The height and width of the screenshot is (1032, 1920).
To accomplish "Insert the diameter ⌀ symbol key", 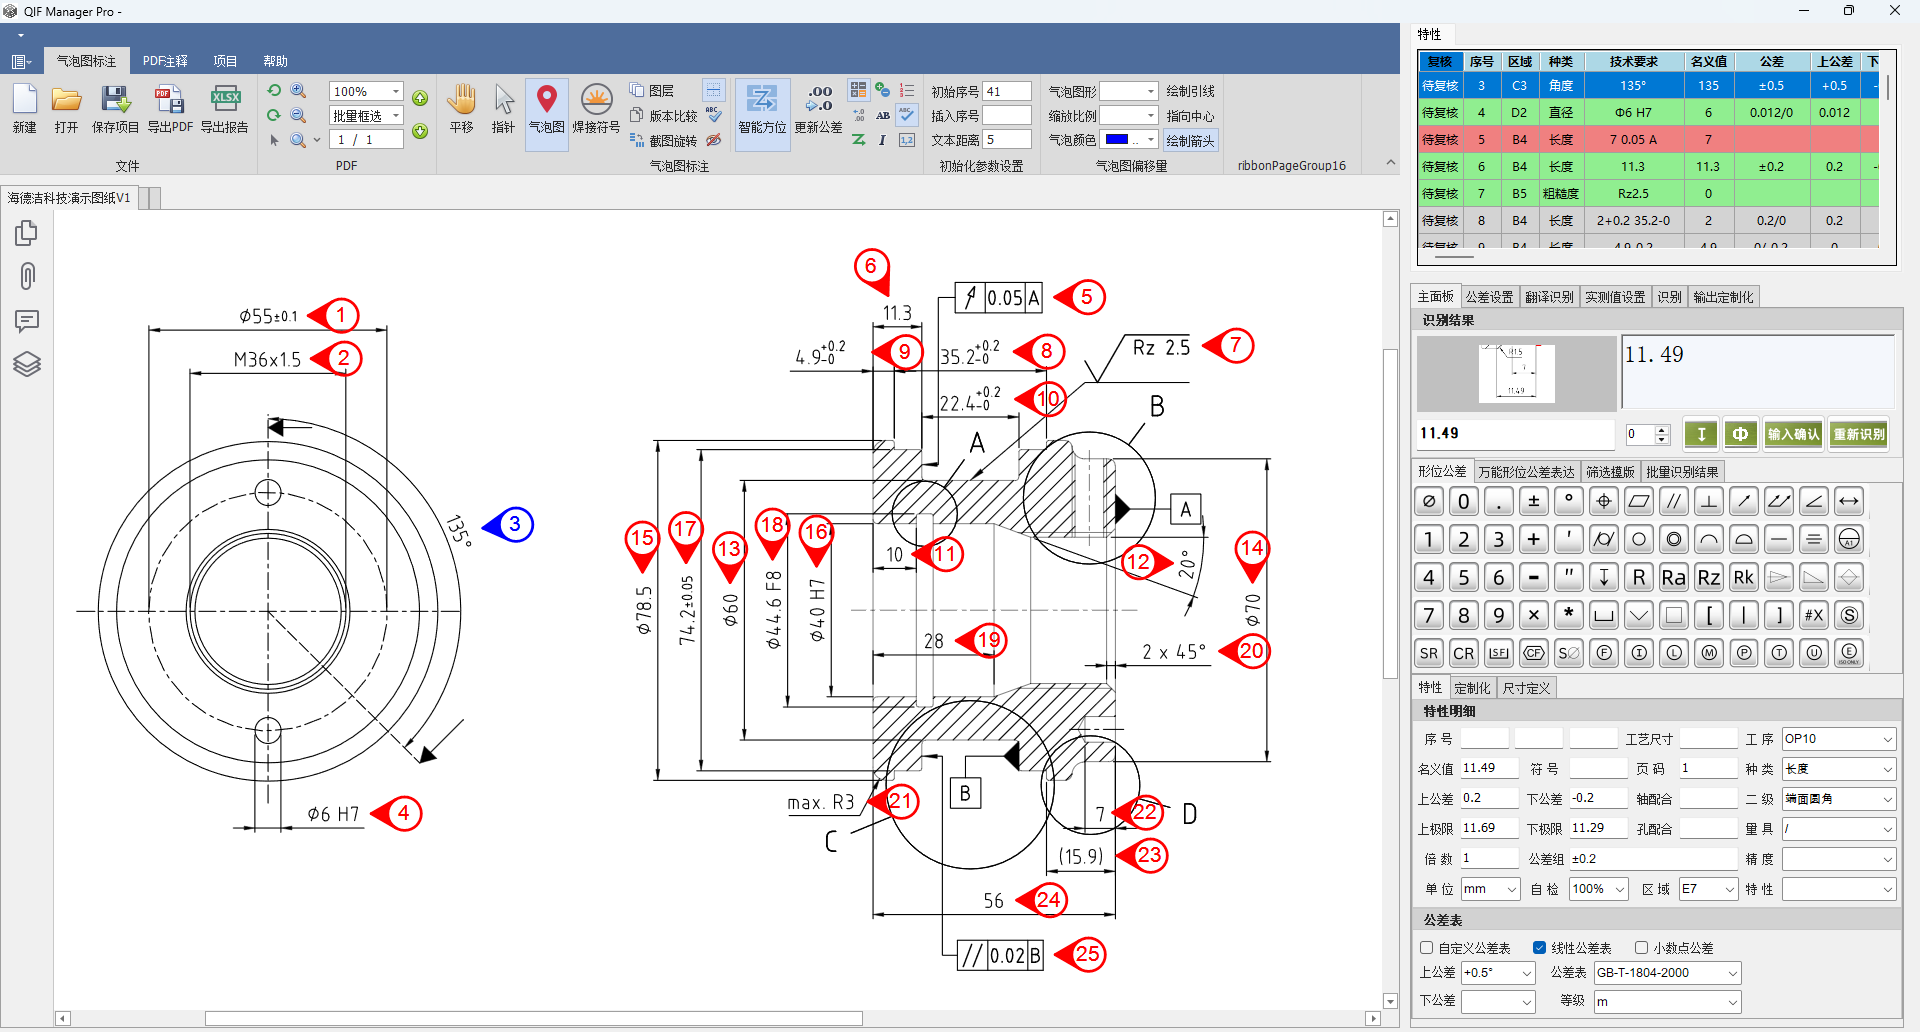I will 1429,501.
